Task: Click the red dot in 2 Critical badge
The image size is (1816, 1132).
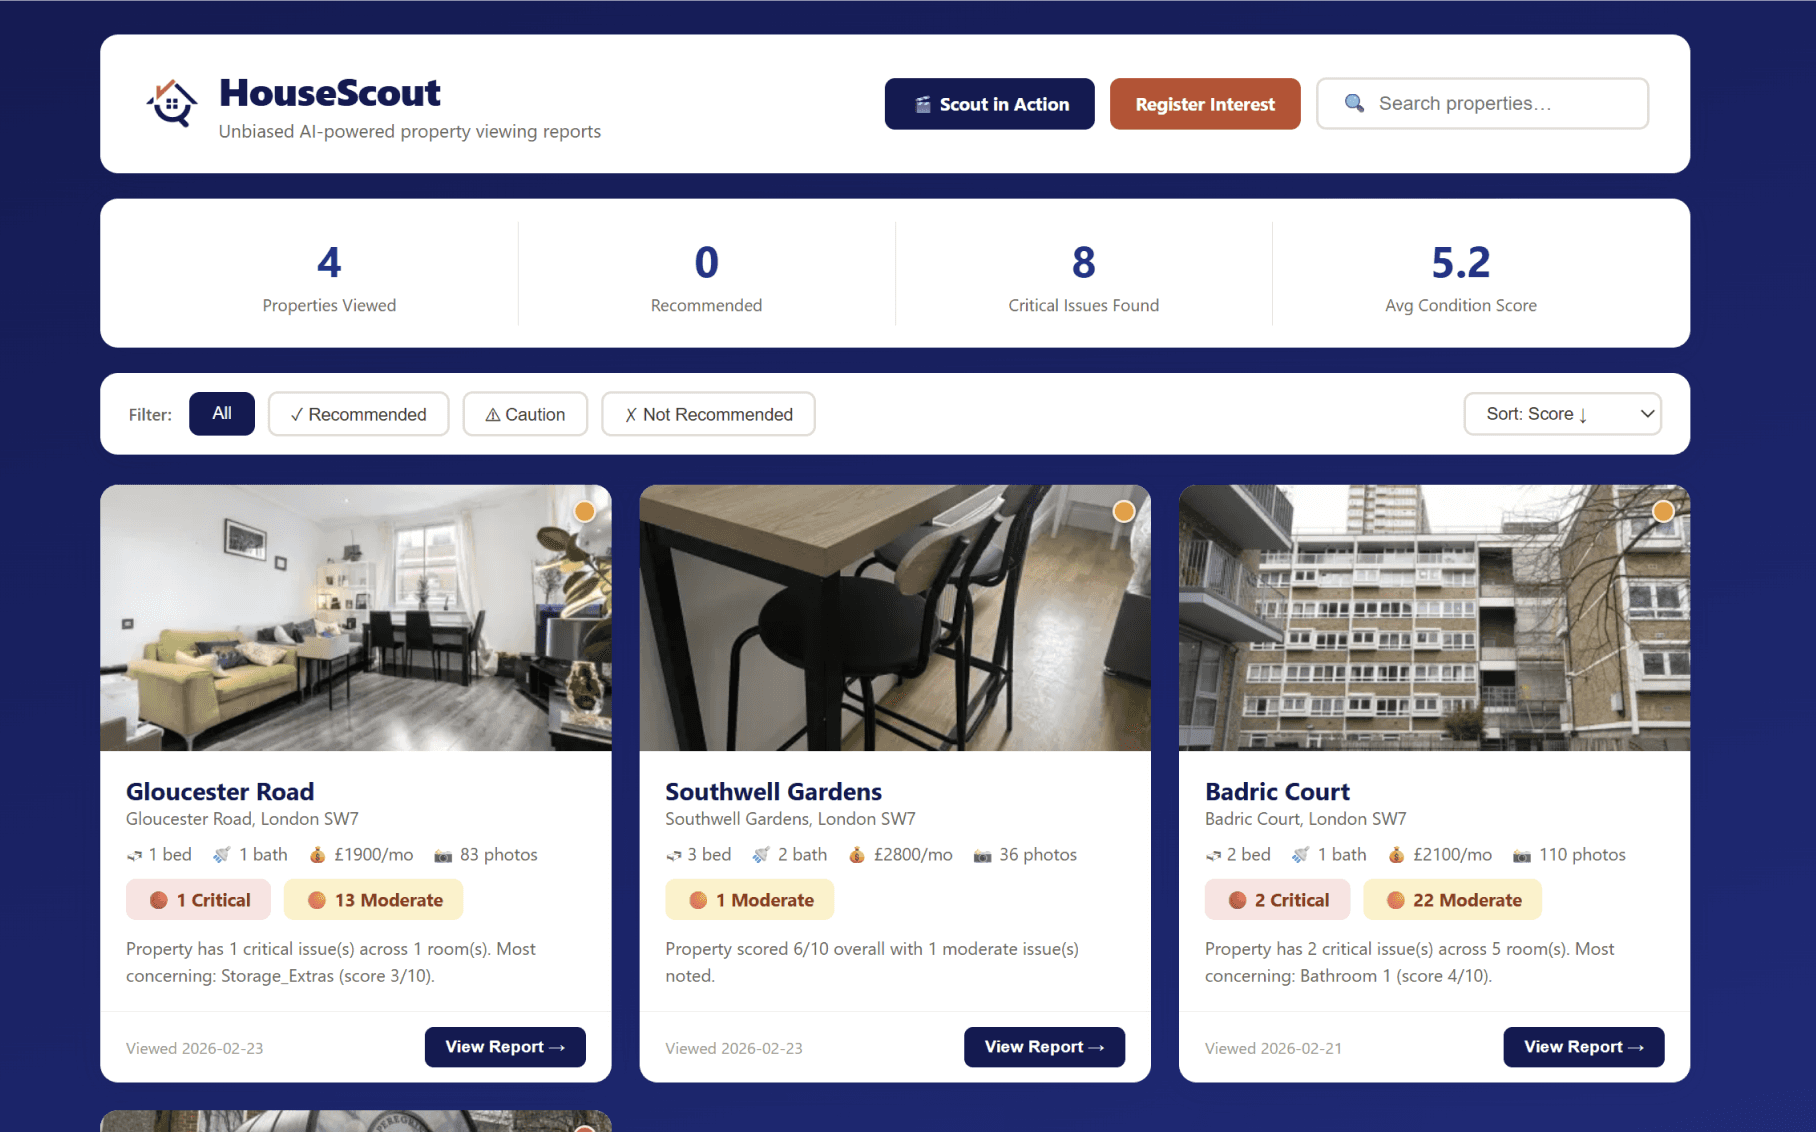Action: (1237, 900)
